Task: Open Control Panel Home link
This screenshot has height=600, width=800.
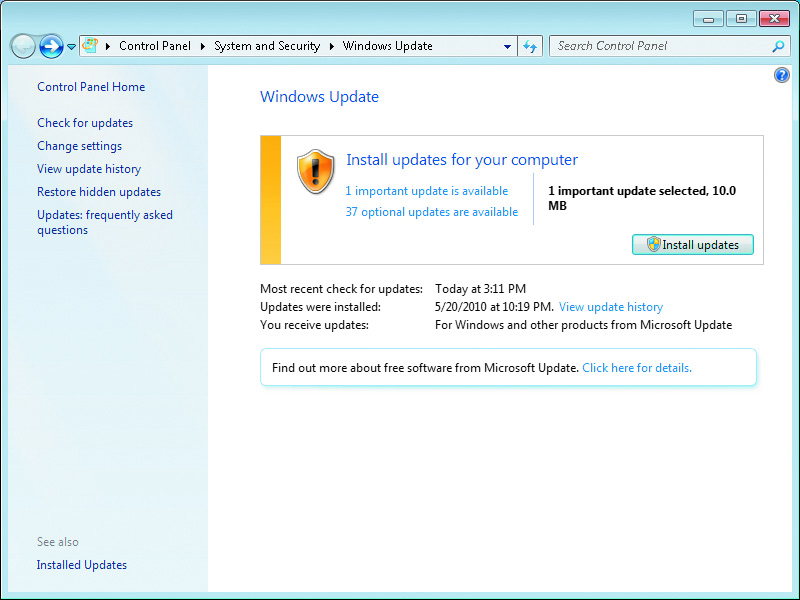Action: click(91, 87)
